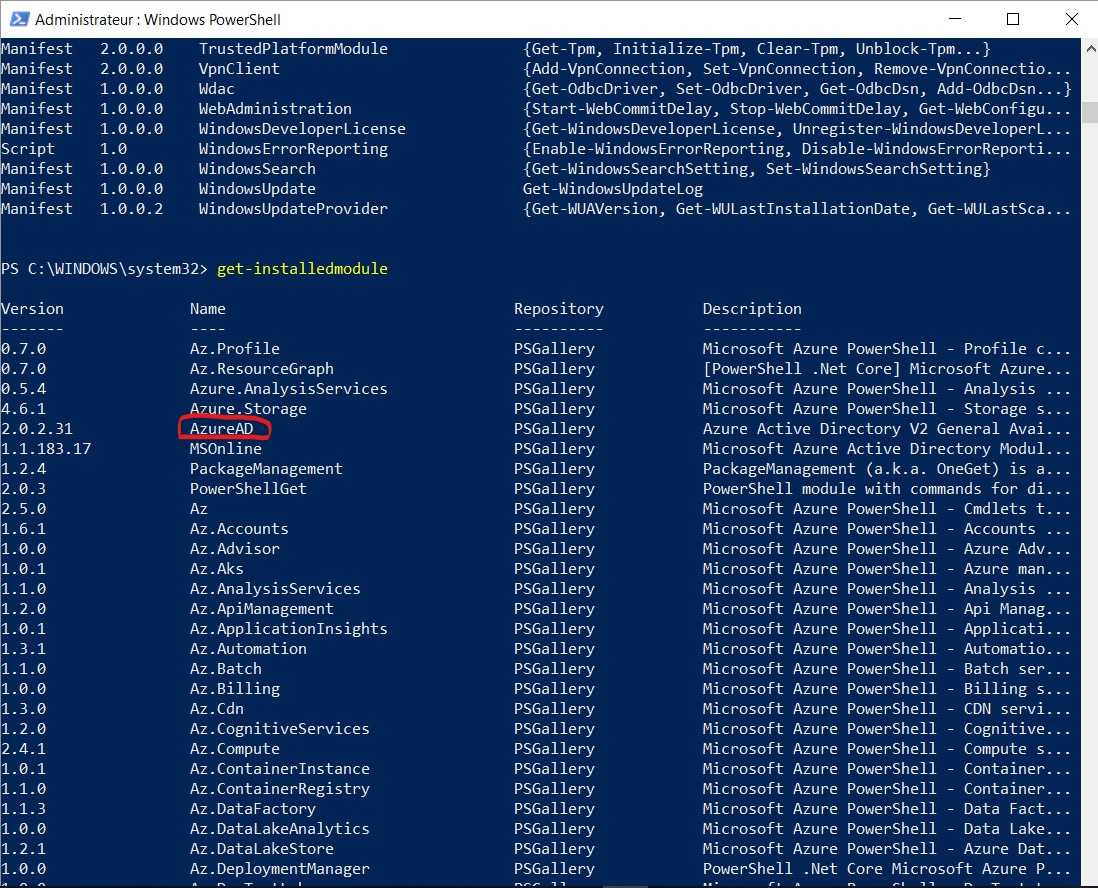Click the Az.DeploymentManager module name
The width and height of the screenshot is (1098, 888).
(x=279, y=869)
